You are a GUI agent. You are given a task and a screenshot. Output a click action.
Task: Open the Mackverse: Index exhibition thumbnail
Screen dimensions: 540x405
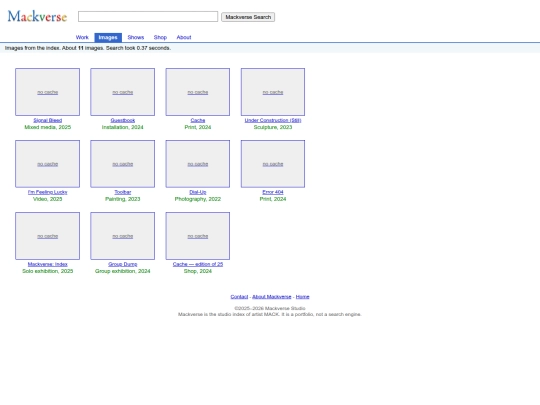pos(48,236)
